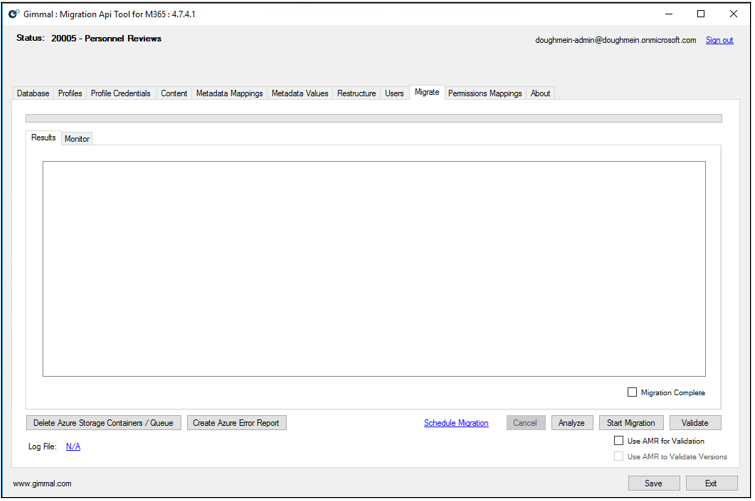Go to the Metadata Mappings tab
Screen dimensions: 755x501
(229, 93)
